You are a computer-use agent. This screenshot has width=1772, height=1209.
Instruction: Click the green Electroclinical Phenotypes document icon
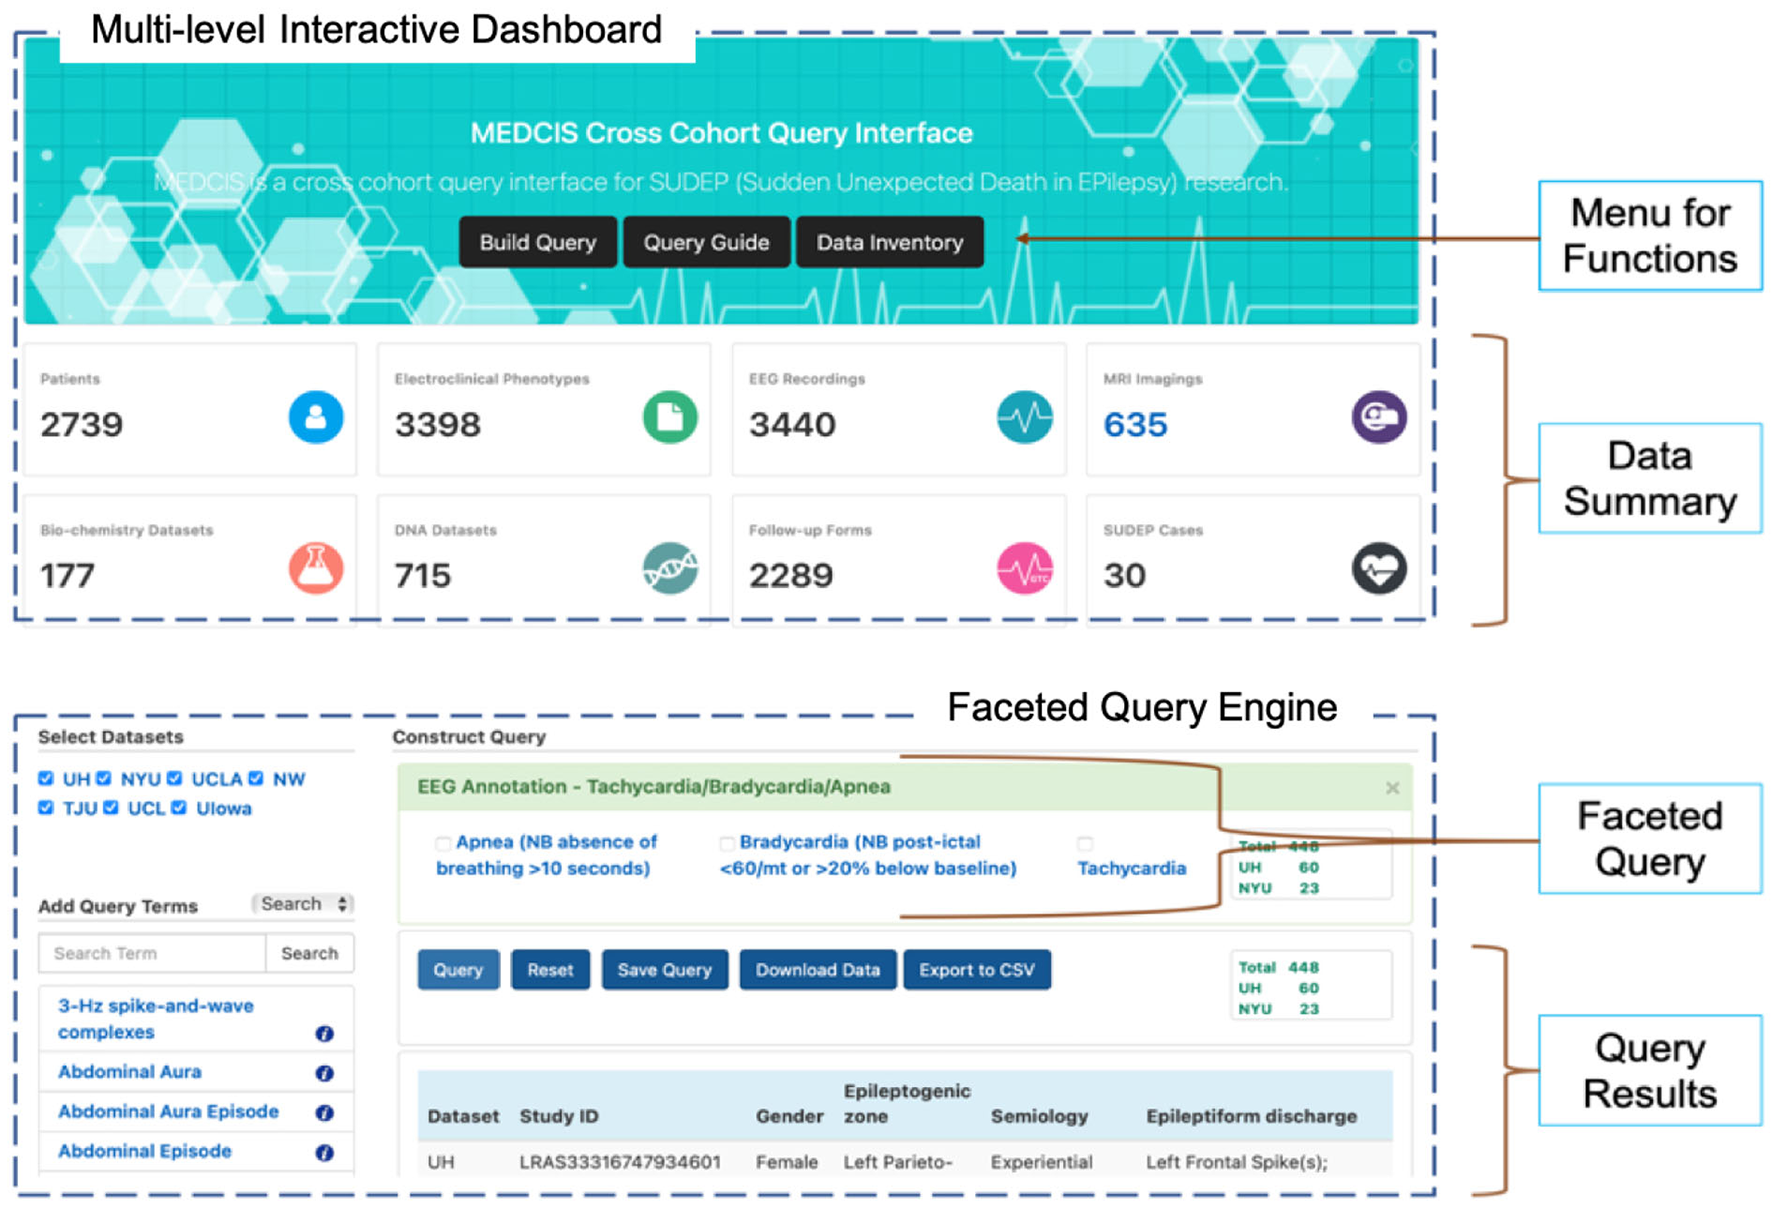point(669,417)
